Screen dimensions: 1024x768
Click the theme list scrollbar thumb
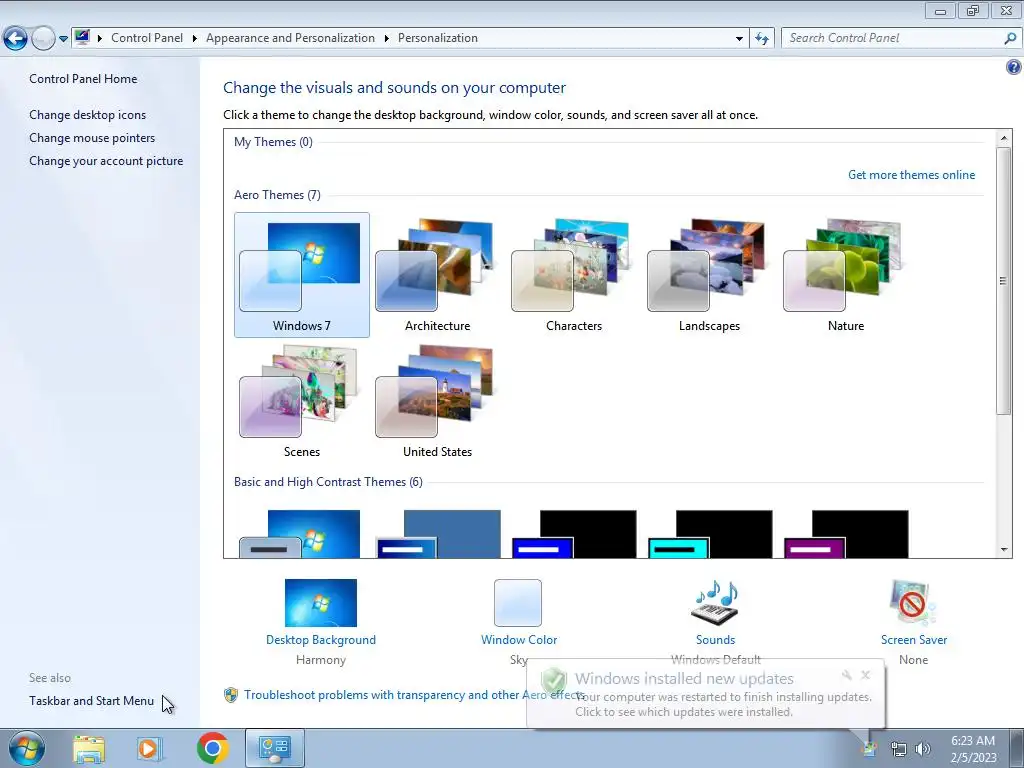point(1004,281)
